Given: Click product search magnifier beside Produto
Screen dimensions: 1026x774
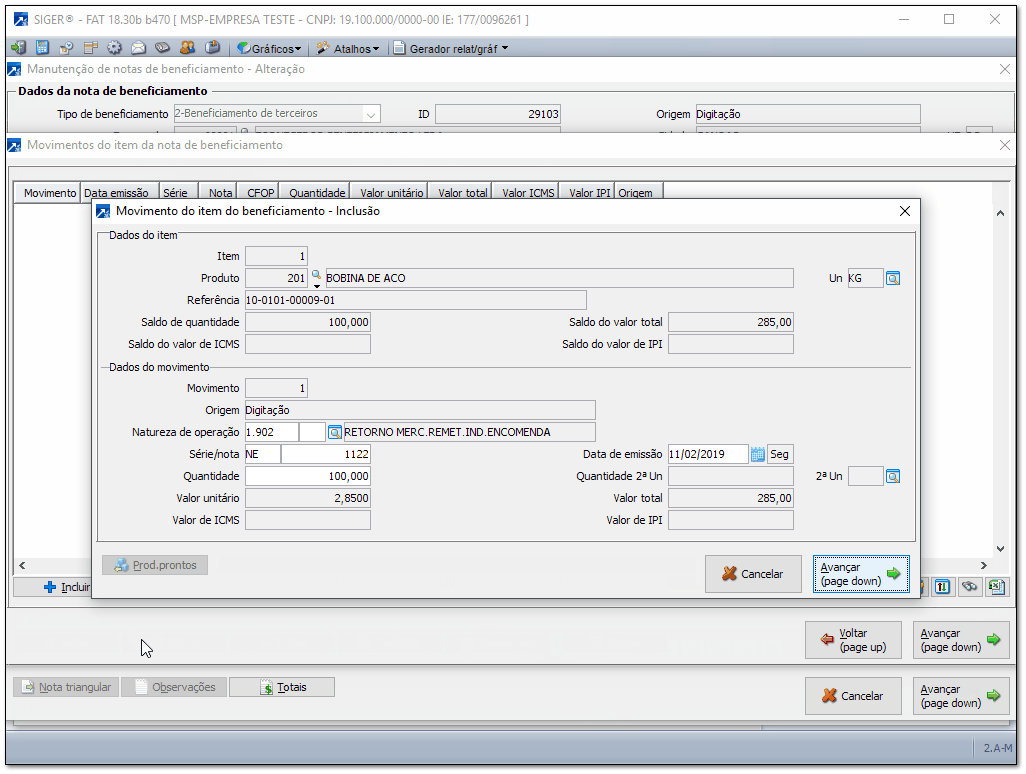Looking at the screenshot, I should tap(317, 276).
